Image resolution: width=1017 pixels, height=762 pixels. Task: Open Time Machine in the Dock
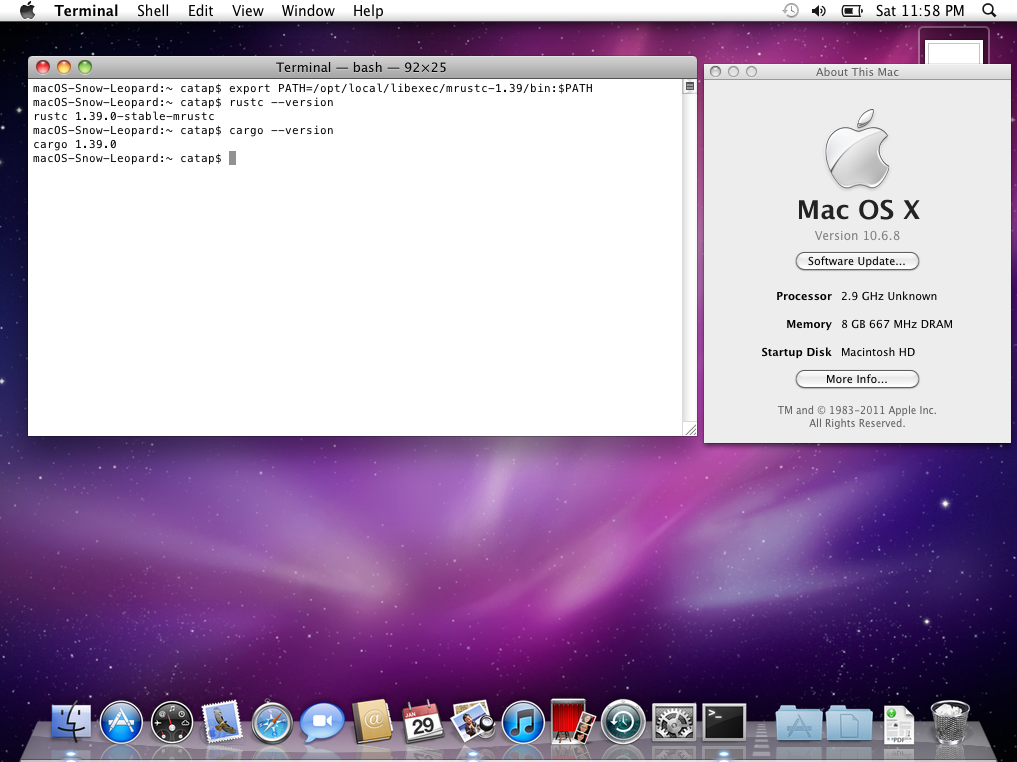(623, 721)
